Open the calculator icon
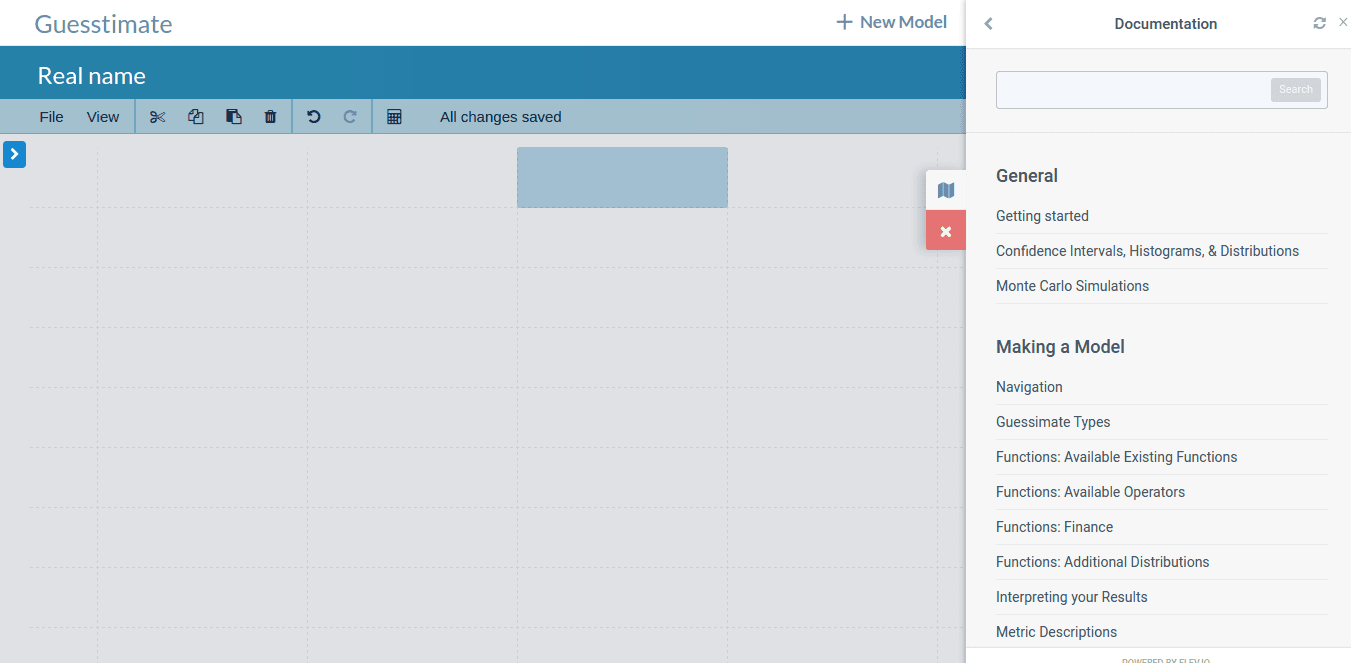This screenshot has width=1351, height=663. (394, 117)
